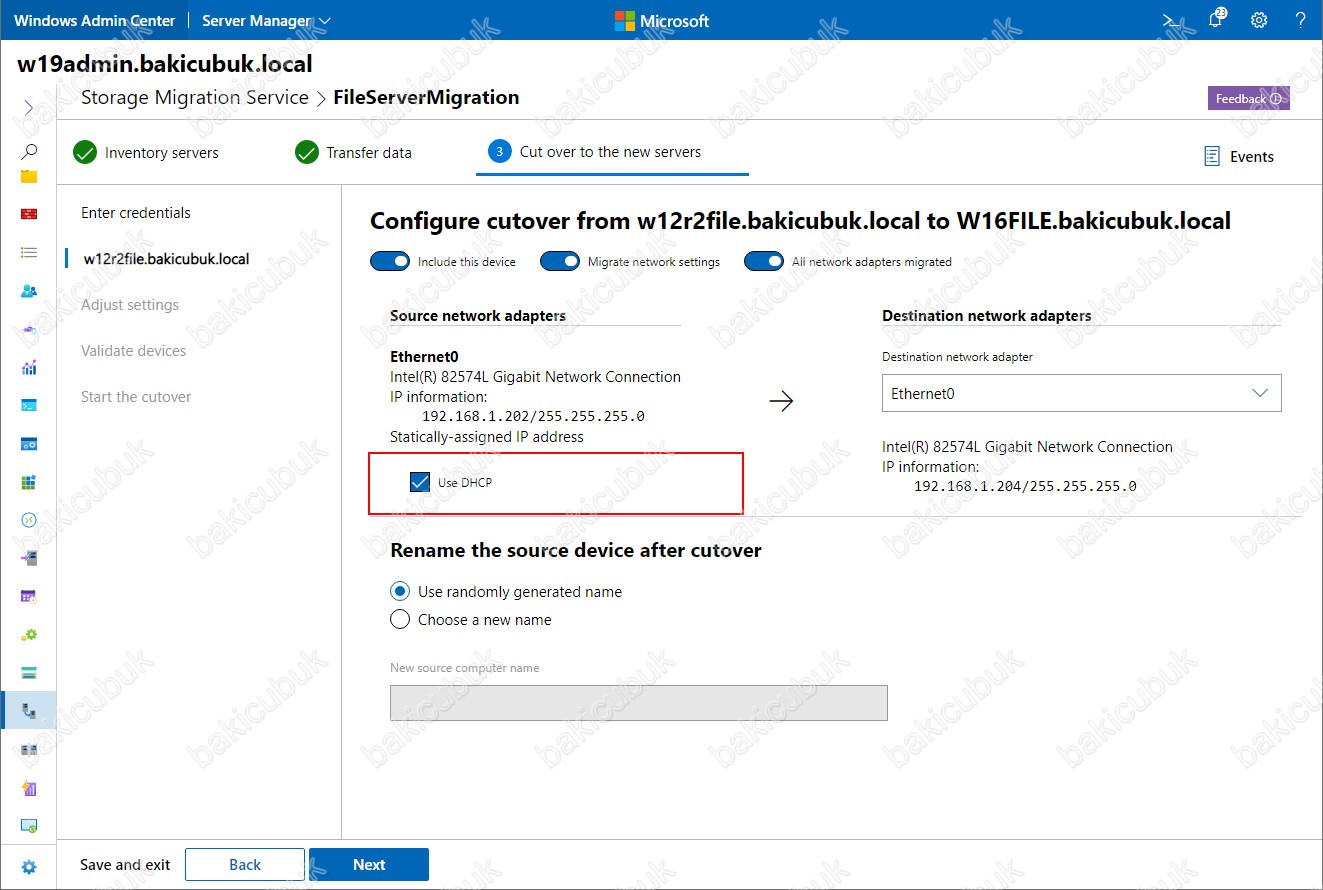Click the New source computer name field
The height and width of the screenshot is (890, 1323).
pos(639,703)
